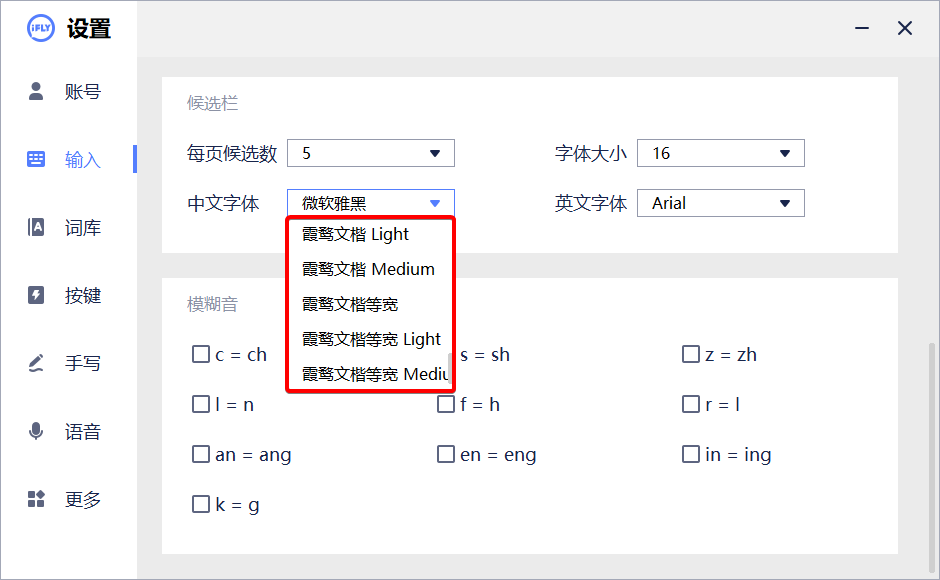
Task: Select 霞鹜文楷 Medium font option
Action: click(366, 269)
